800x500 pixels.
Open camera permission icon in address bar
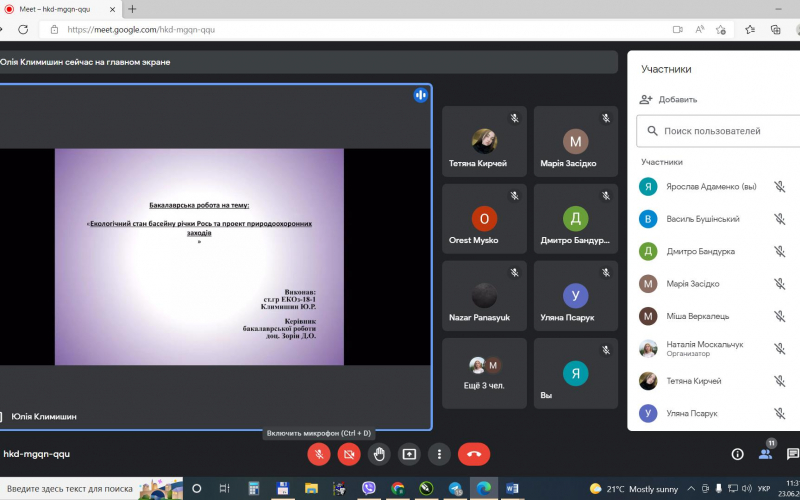pos(678,30)
